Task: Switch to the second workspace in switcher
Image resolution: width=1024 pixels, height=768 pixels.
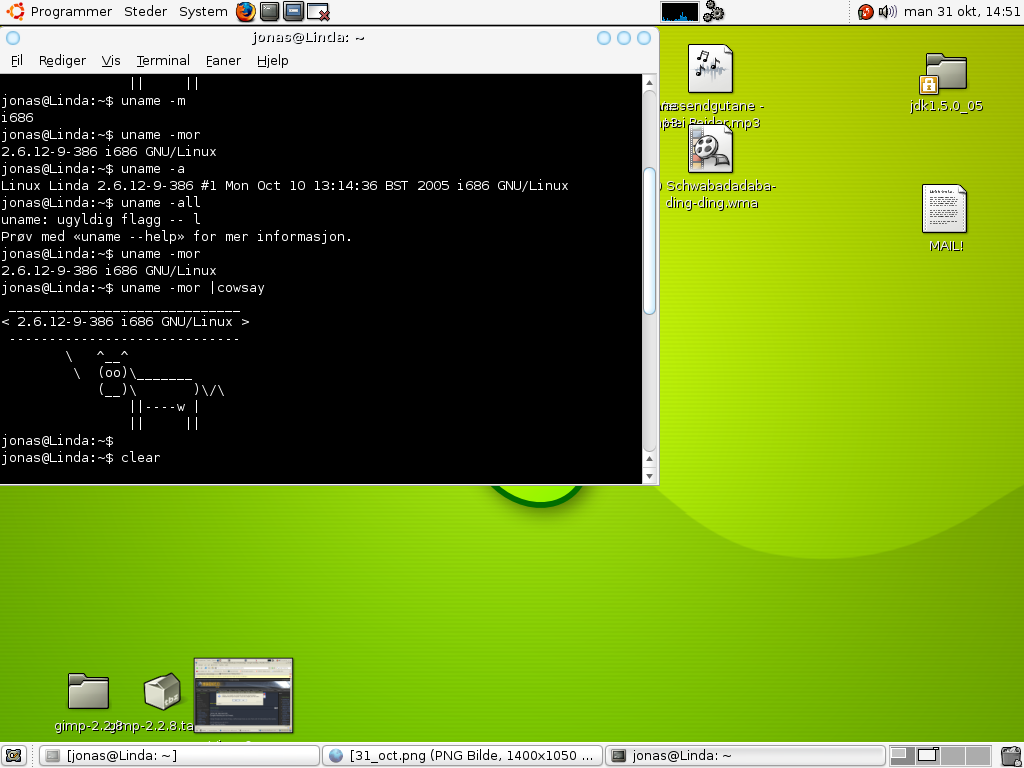Action: click(x=928, y=756)
